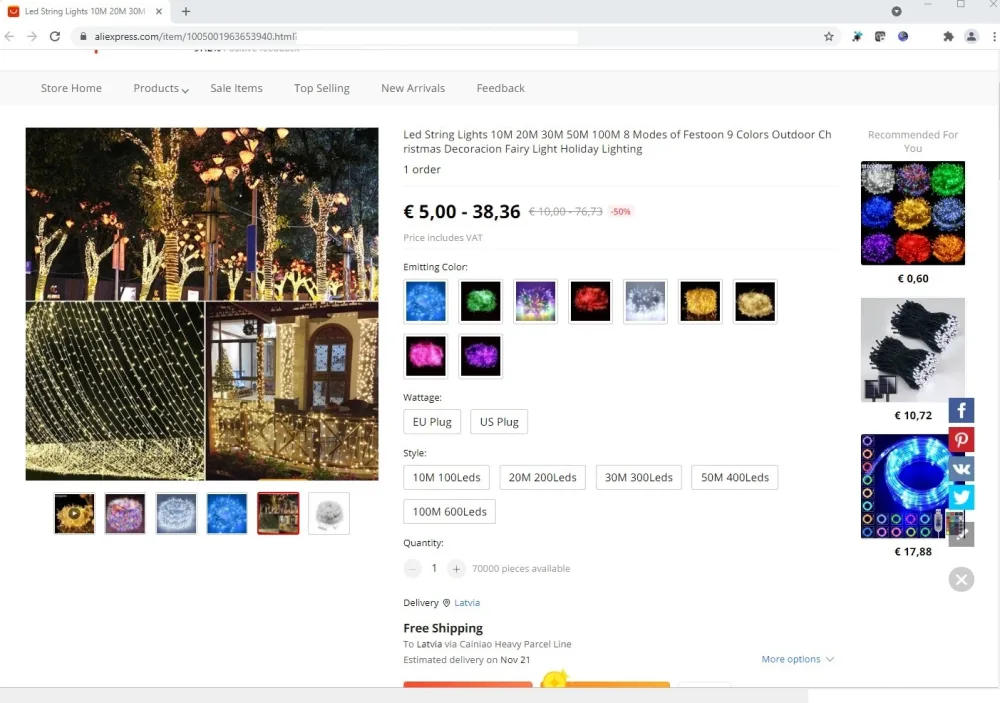This screenshot has width=1000, height=703.
Task: Open the recommended item priced € 0,60
Action: 913,213
